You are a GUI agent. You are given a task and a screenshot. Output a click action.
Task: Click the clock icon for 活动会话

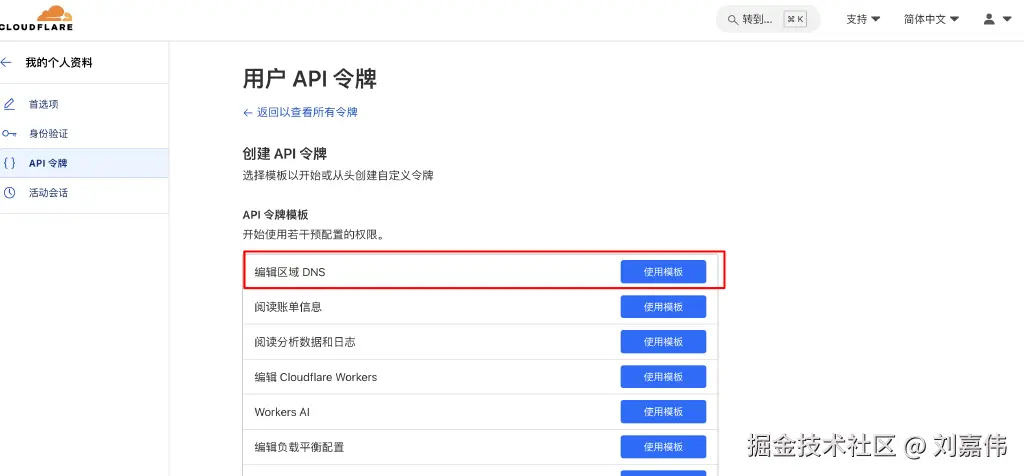(9, 193)
